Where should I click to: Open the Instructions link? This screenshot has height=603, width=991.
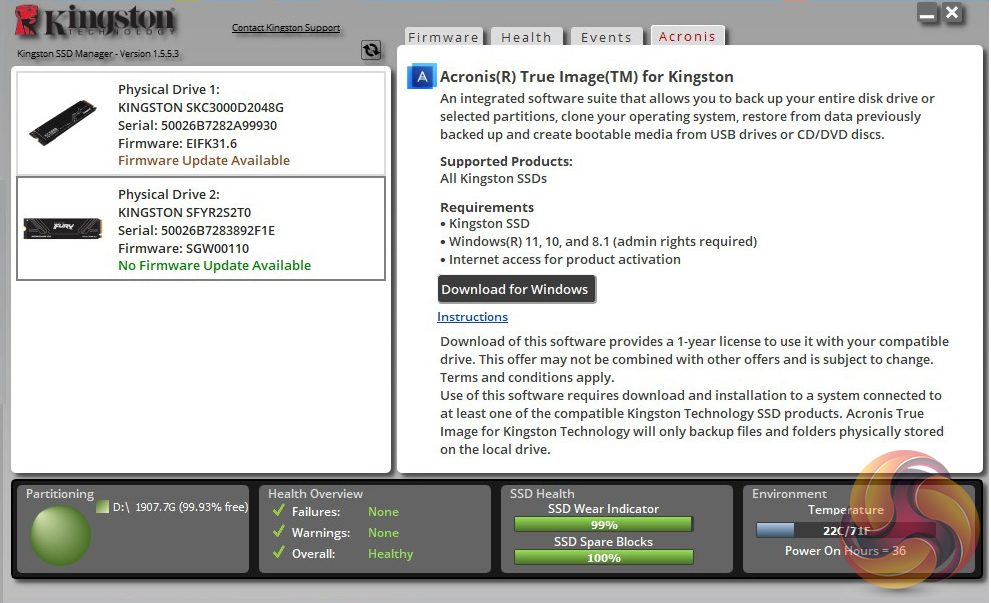click(x=472, y=317)
